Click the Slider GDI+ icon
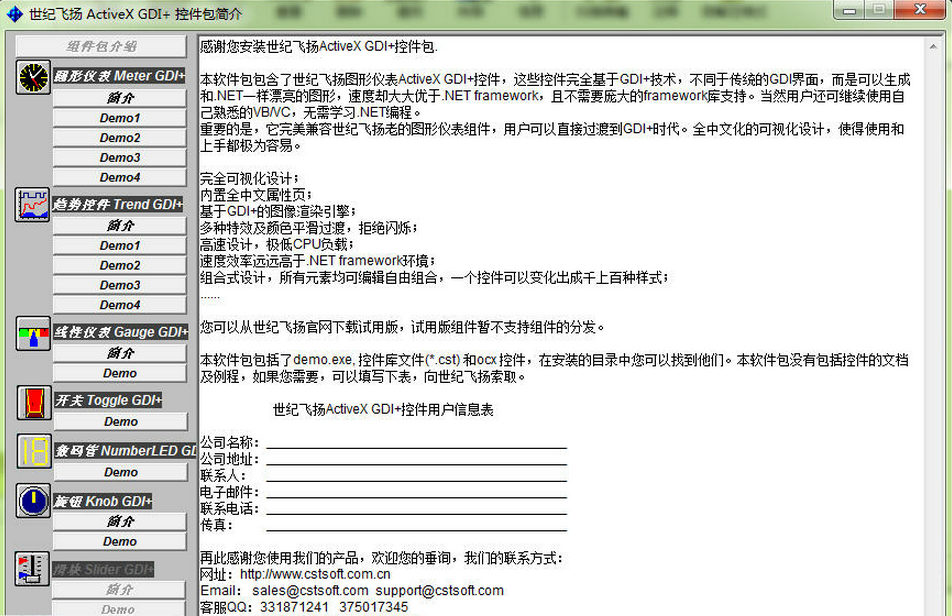Image resolution: width=952 pixels, height=616 pixels. point(32,569)
